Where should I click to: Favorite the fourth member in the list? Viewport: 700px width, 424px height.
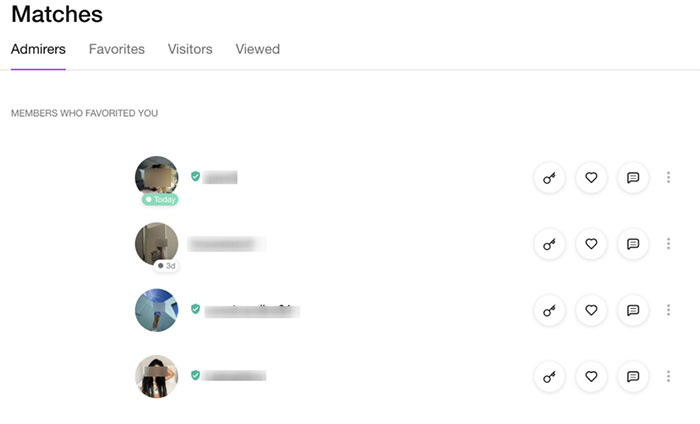(x=591, y=377)
